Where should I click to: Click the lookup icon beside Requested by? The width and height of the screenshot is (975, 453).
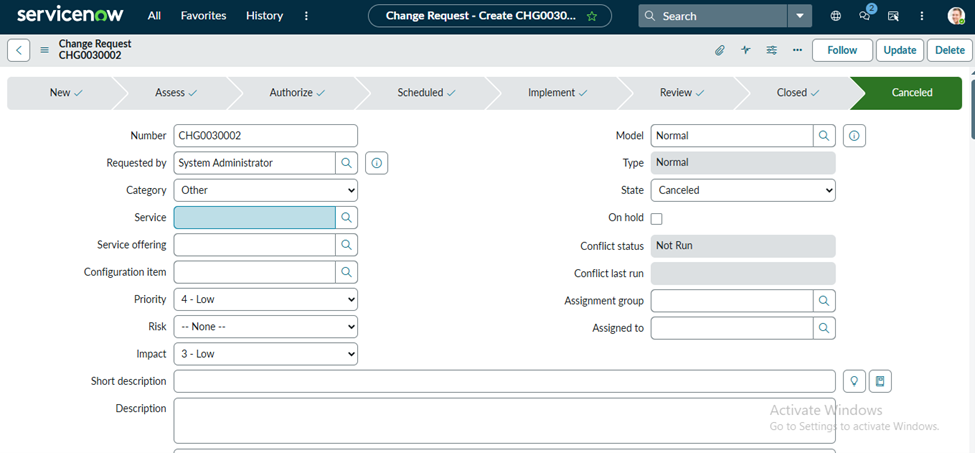(x=346, y=162)
